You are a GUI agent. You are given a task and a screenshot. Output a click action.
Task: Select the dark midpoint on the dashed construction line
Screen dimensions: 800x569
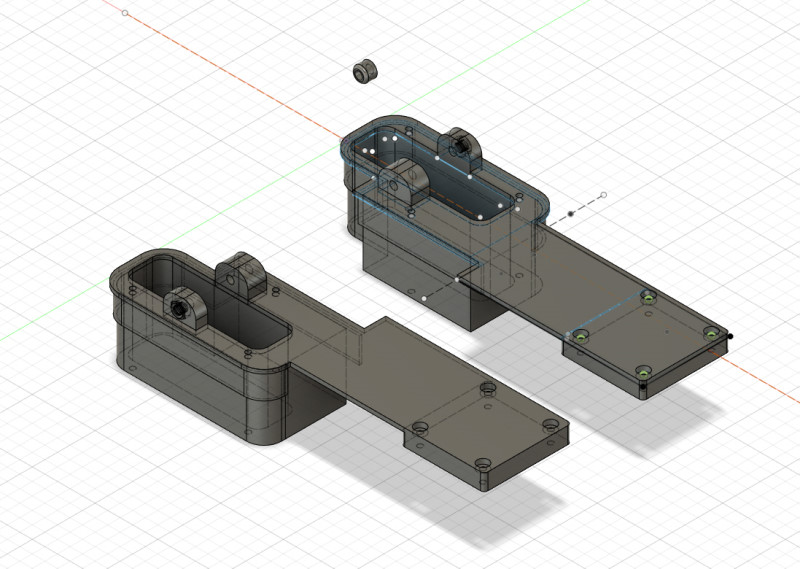570,213
